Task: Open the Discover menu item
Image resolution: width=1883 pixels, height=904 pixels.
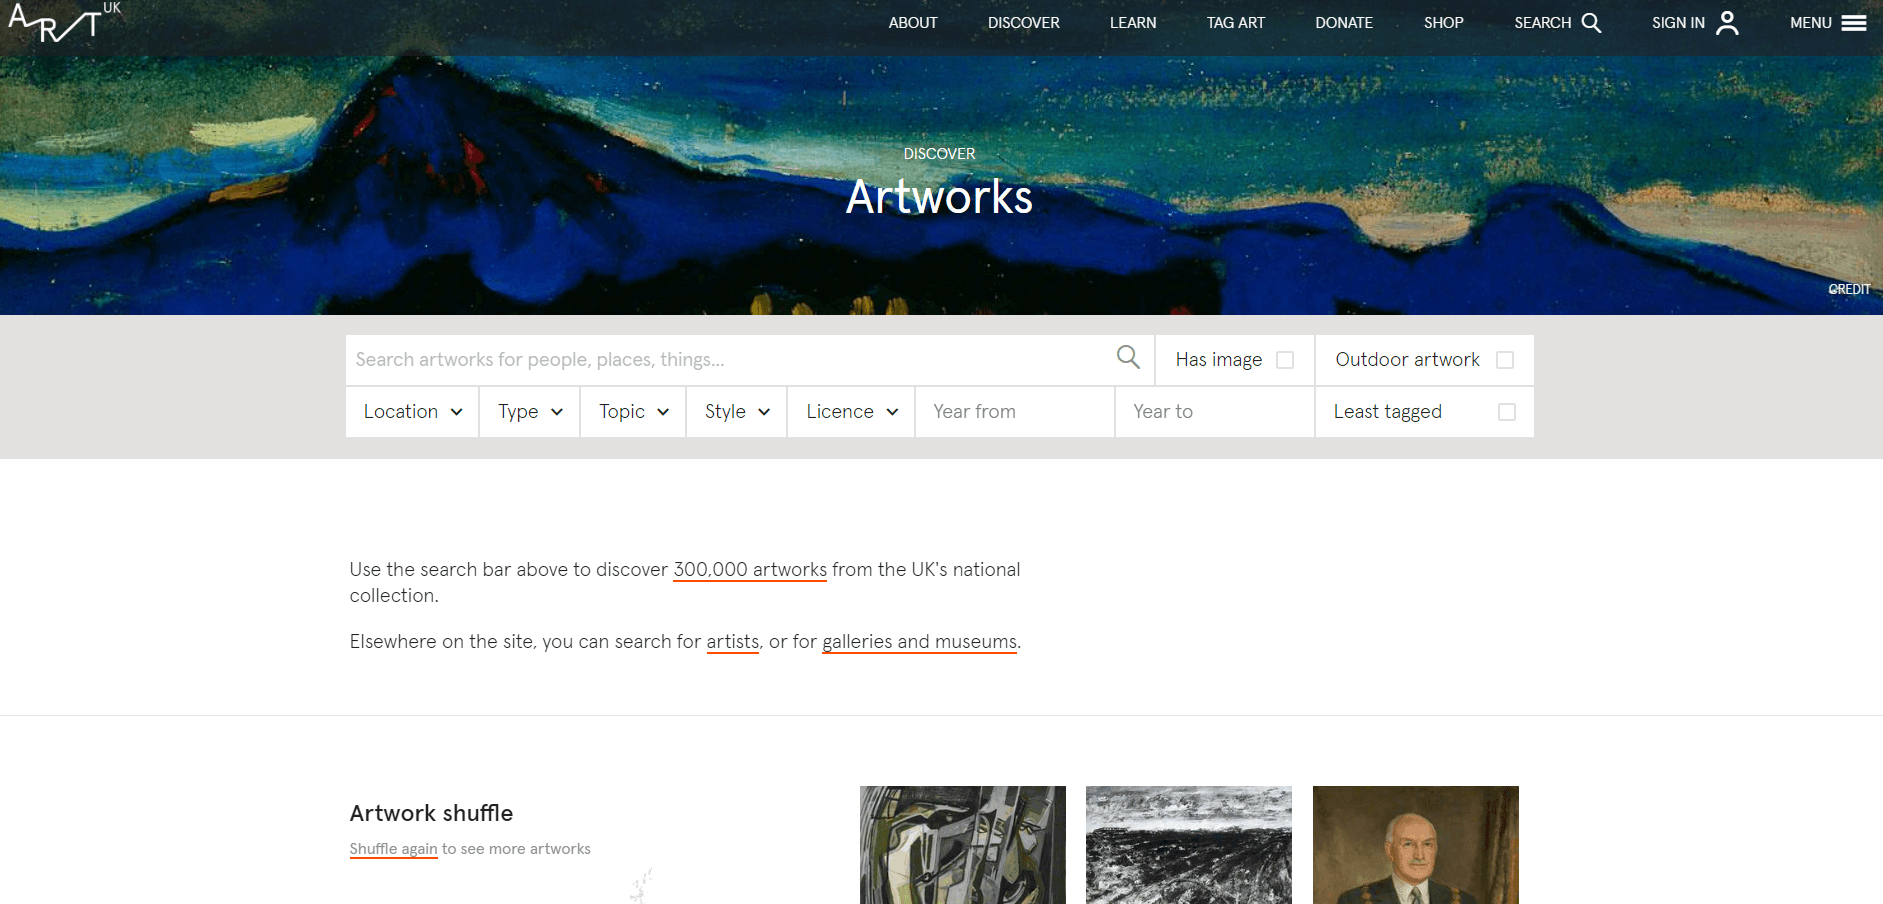Action: pyautogui.click(x=1024, y=23)
